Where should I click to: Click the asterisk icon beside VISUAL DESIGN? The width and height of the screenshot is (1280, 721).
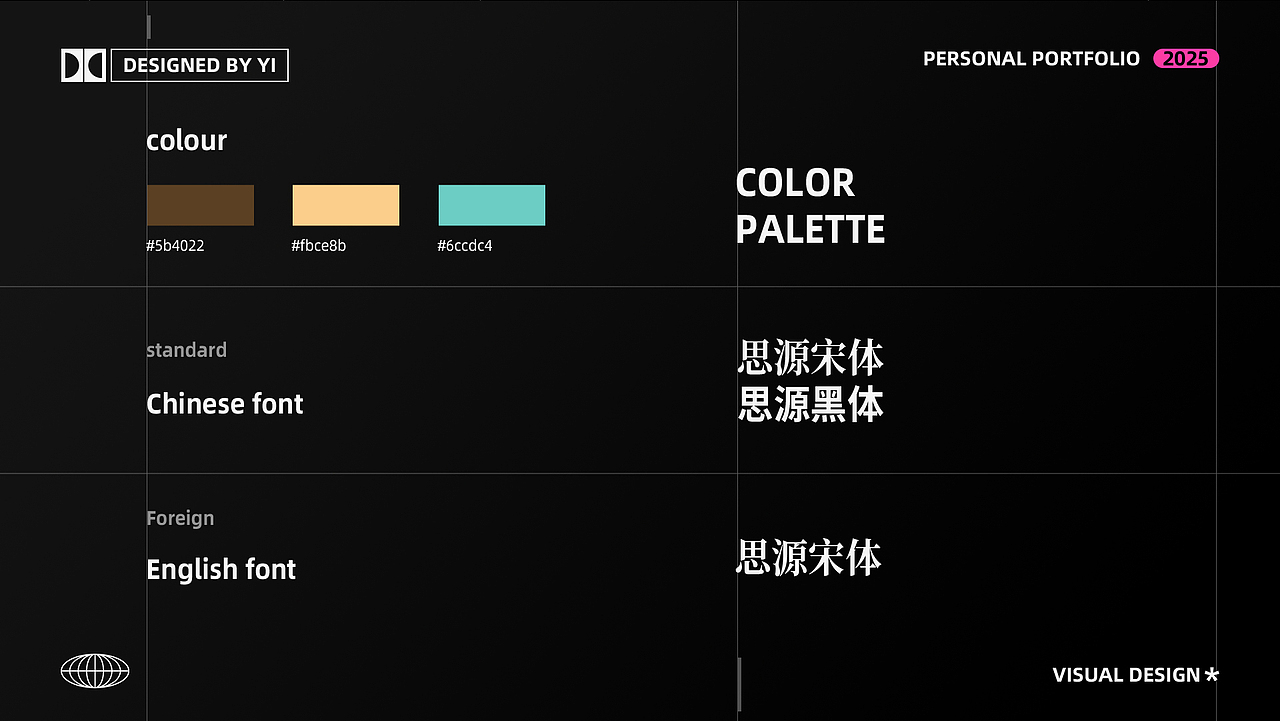coord(1212,675)
